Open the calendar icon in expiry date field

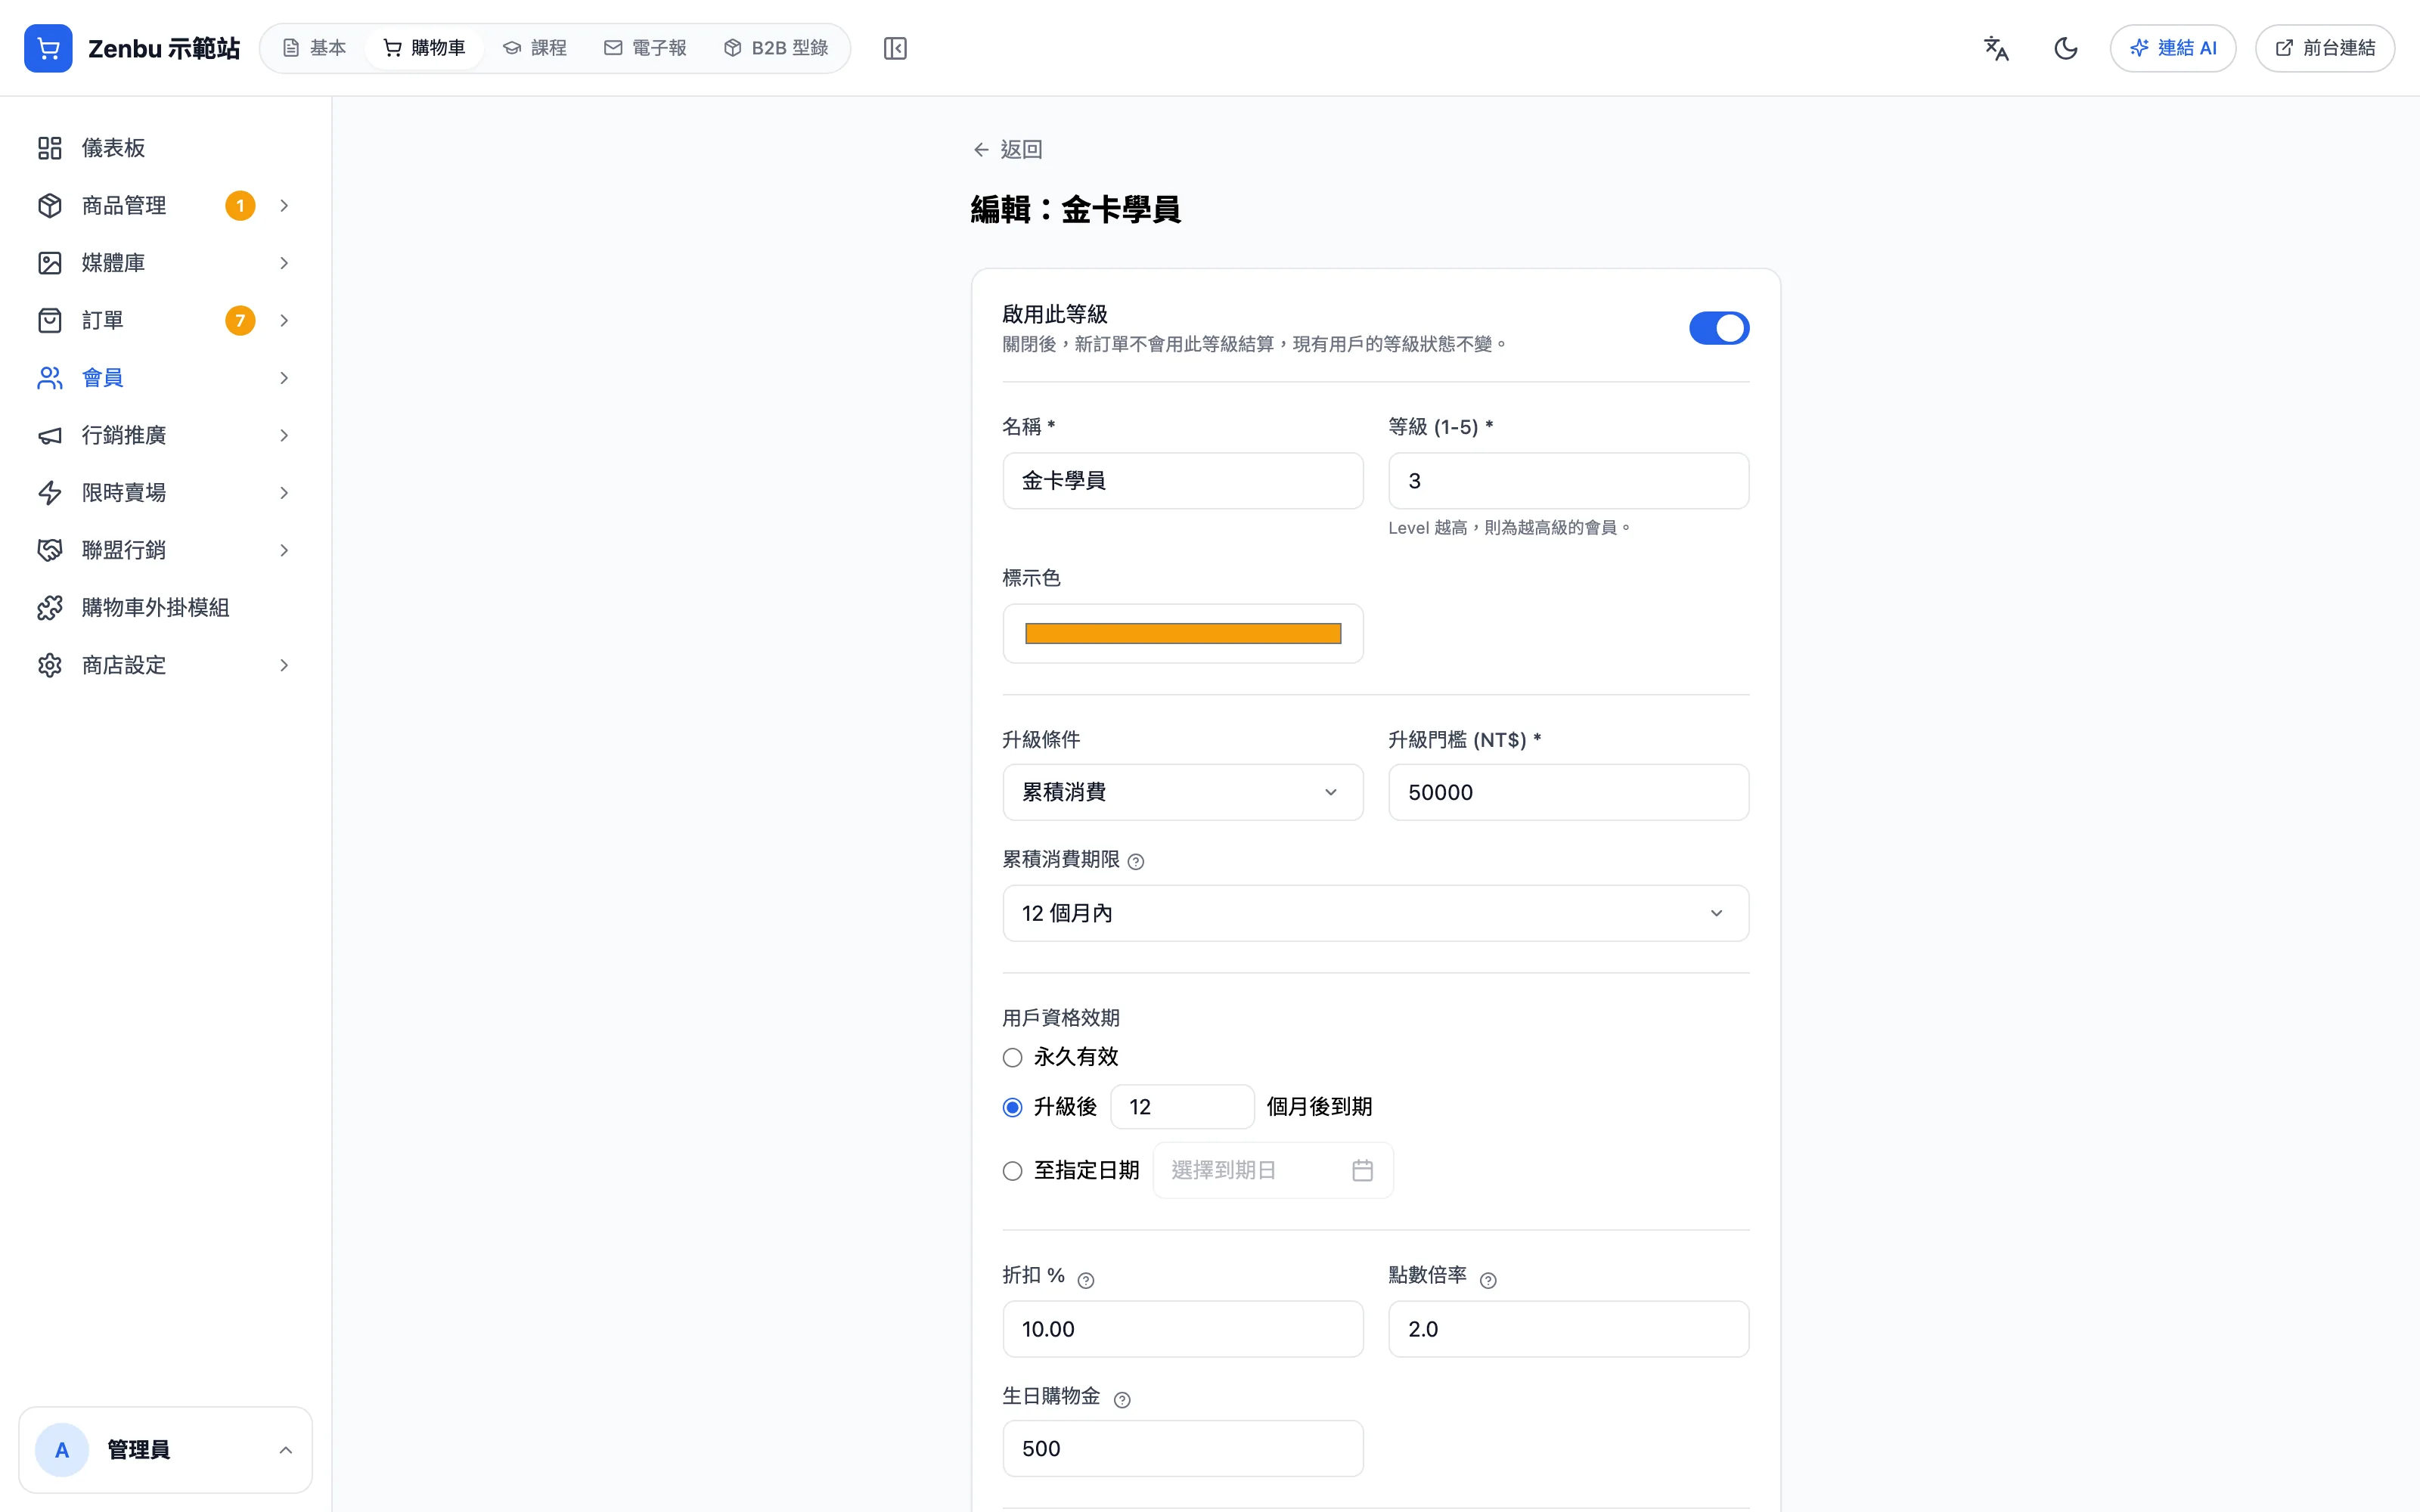pos(1363,1170)
